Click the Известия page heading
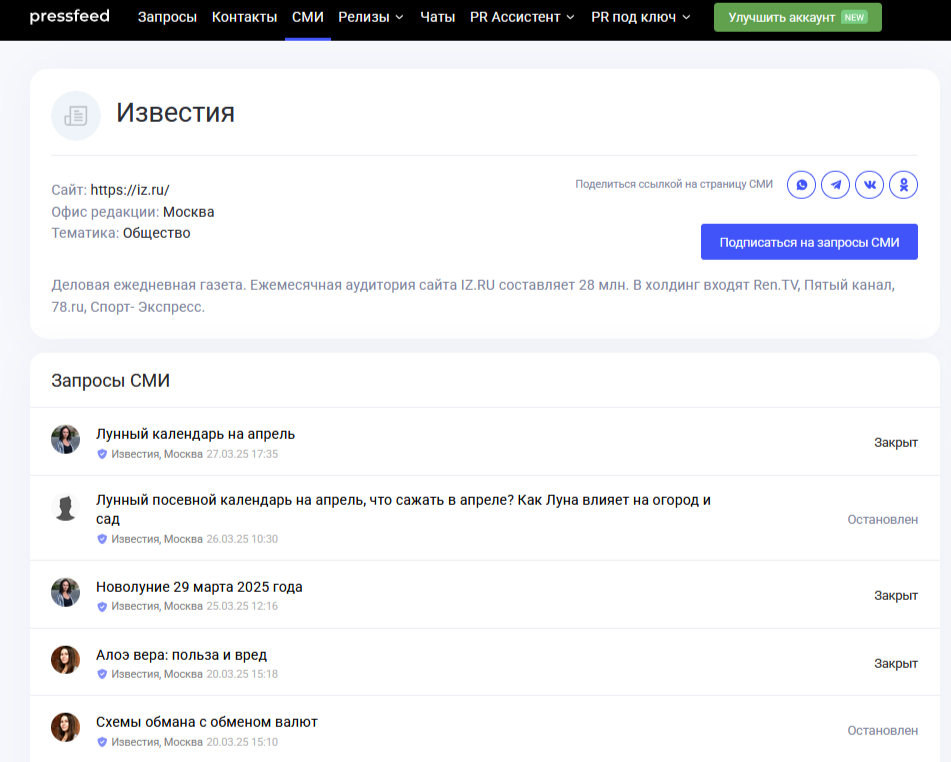951x762 pixels. [175, 113]
